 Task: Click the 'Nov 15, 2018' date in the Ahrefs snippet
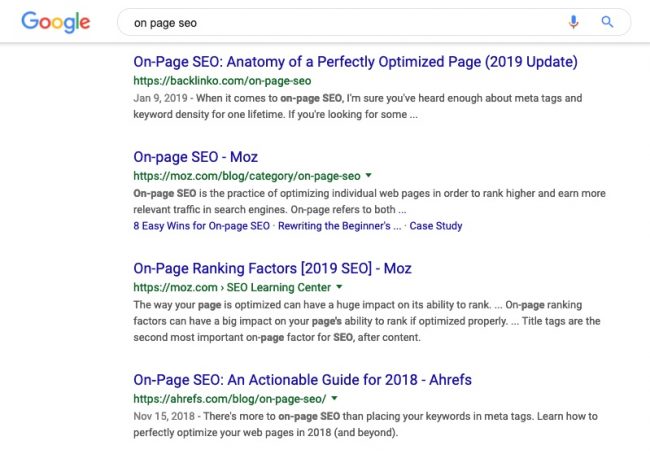(x=164, y=416)
